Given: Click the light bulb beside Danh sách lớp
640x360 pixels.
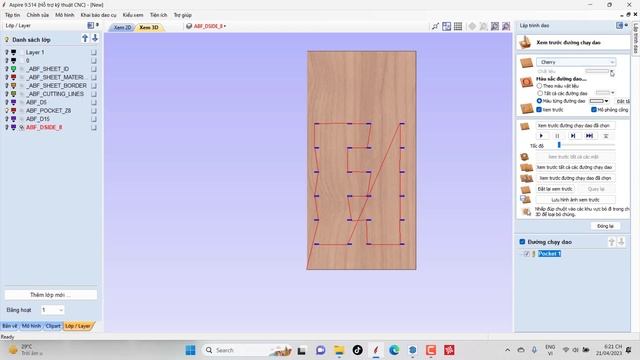Looking at the screenshot, I should point(7,40).
